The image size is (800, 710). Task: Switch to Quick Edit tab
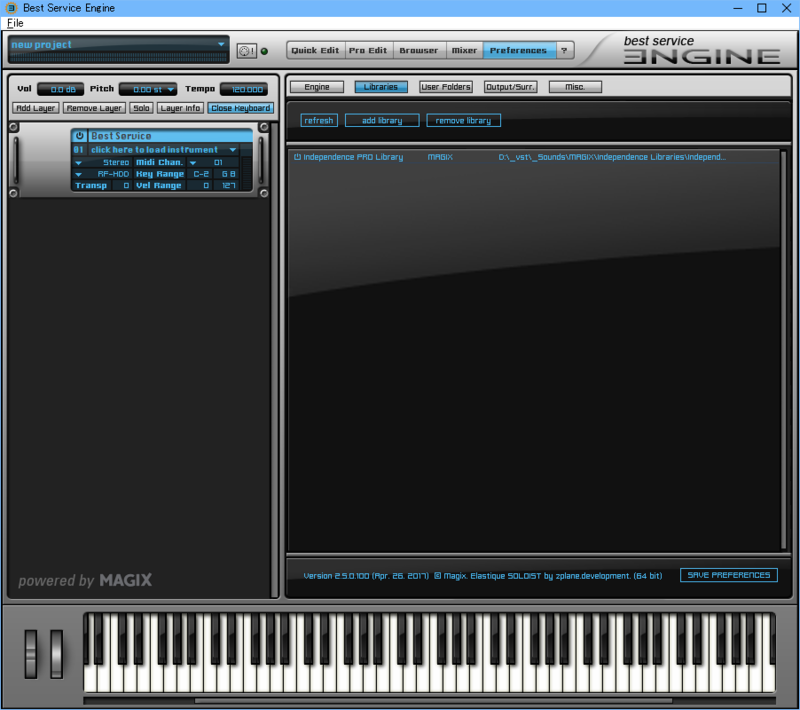coord(315,50)
